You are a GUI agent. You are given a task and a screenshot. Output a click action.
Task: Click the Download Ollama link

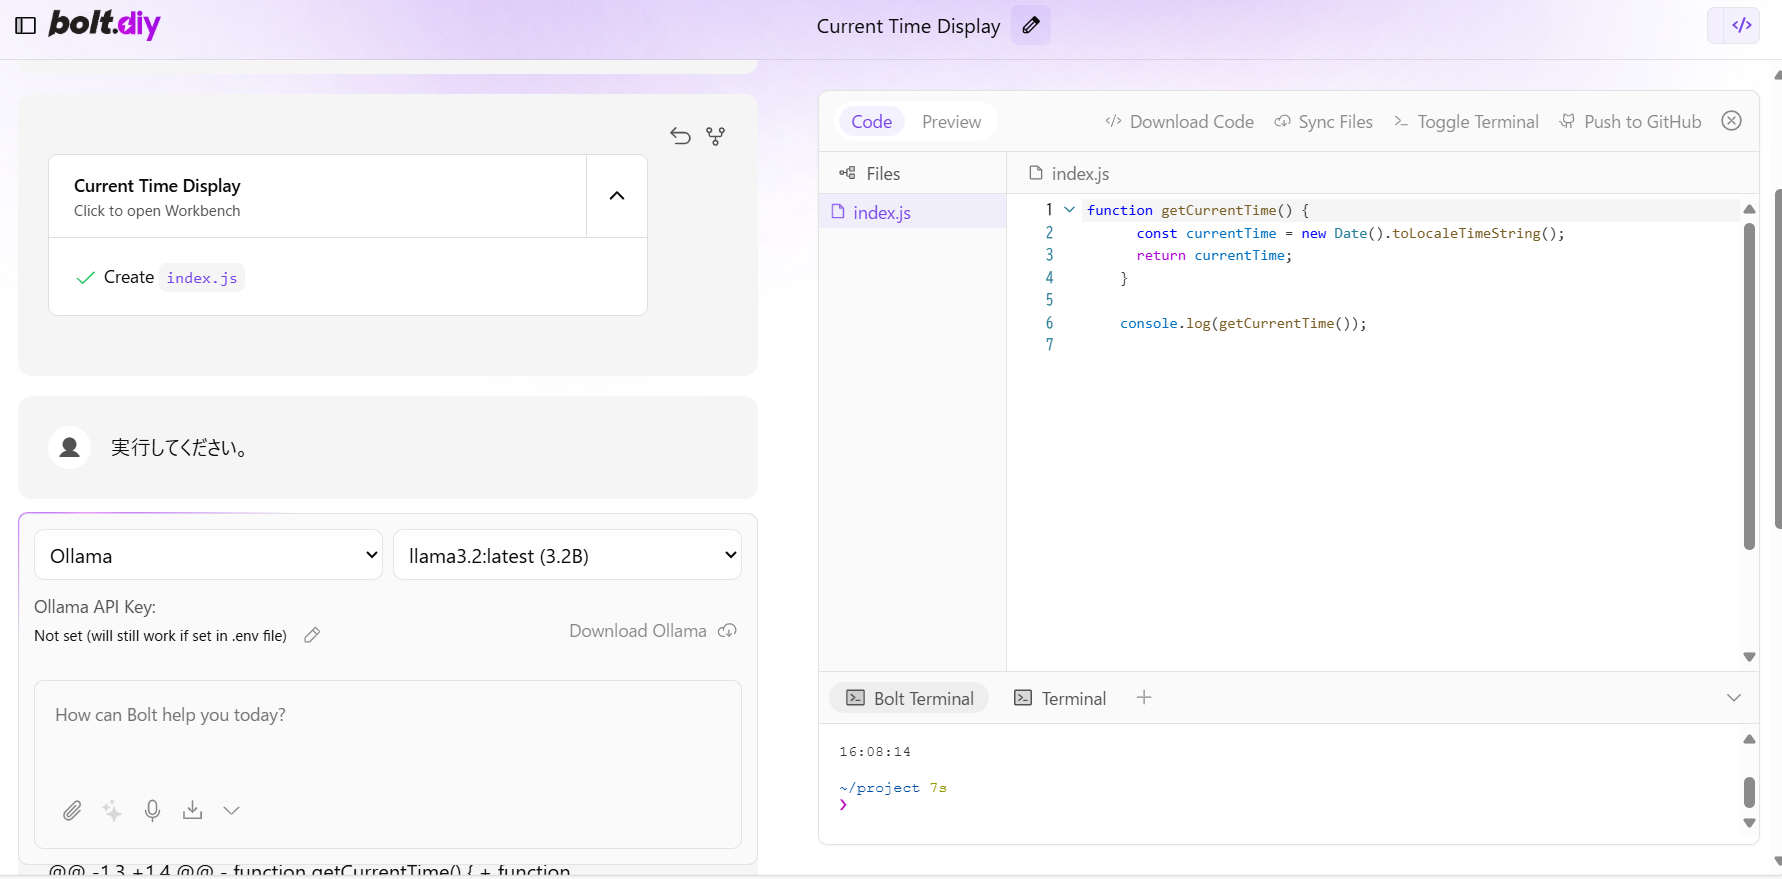(652, 631)
